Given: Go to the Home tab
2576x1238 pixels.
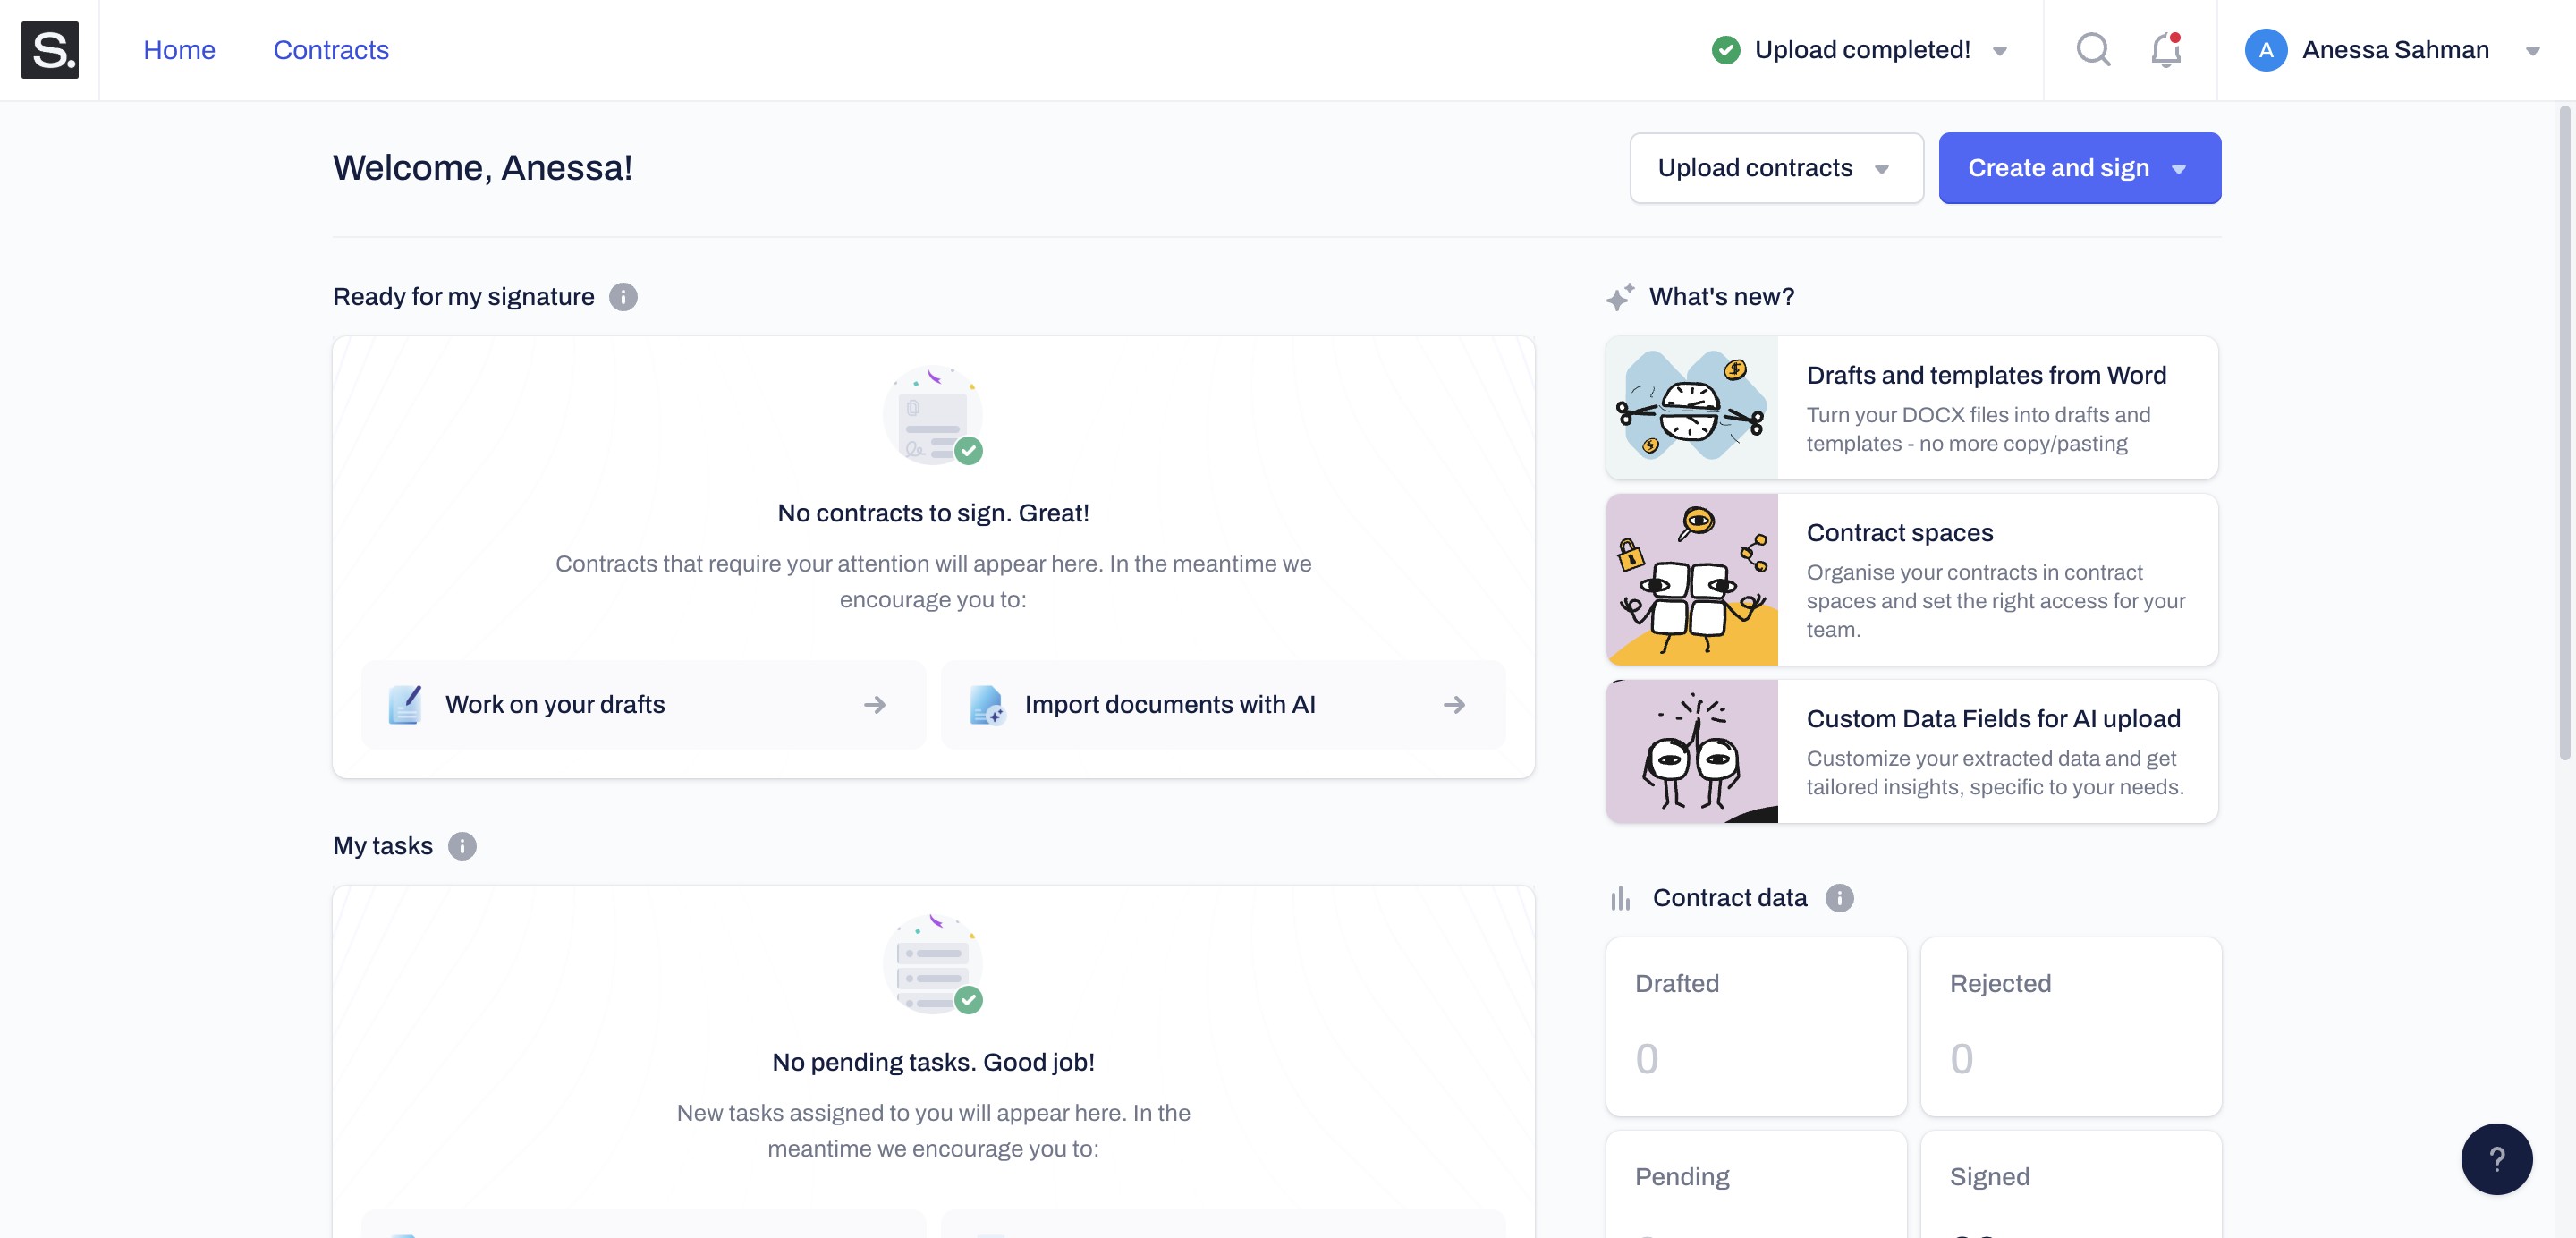Looking at the screenshot, I should click(179, 50).
